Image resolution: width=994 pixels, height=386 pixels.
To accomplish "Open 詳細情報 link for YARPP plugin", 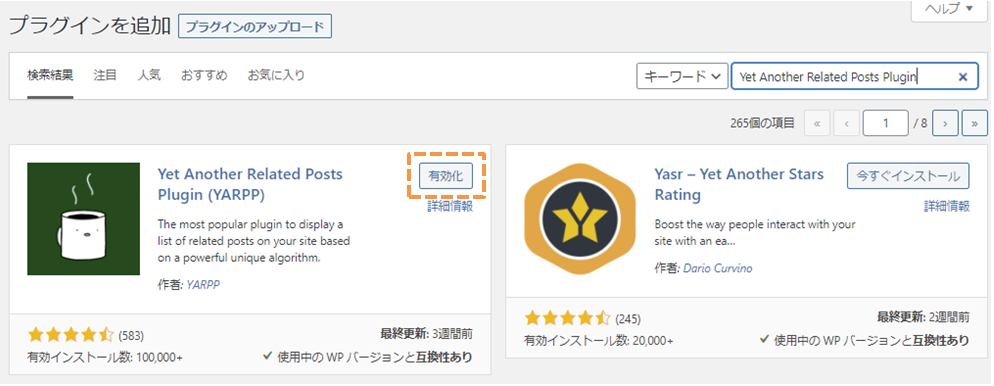I will point(449,206).
